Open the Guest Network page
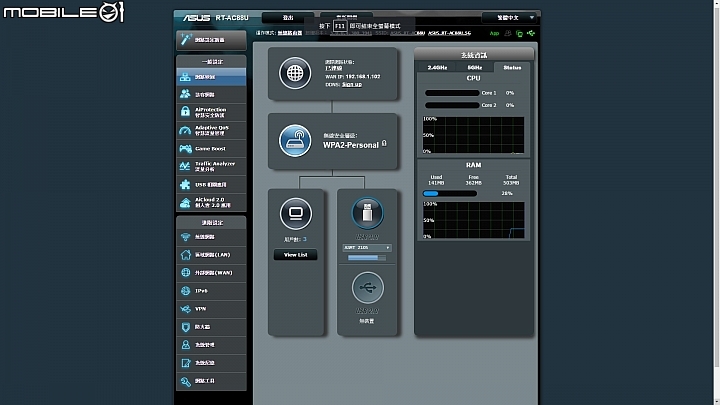Image resolution: width=720 pixels, height=405 pixels. tap(211, 94)
